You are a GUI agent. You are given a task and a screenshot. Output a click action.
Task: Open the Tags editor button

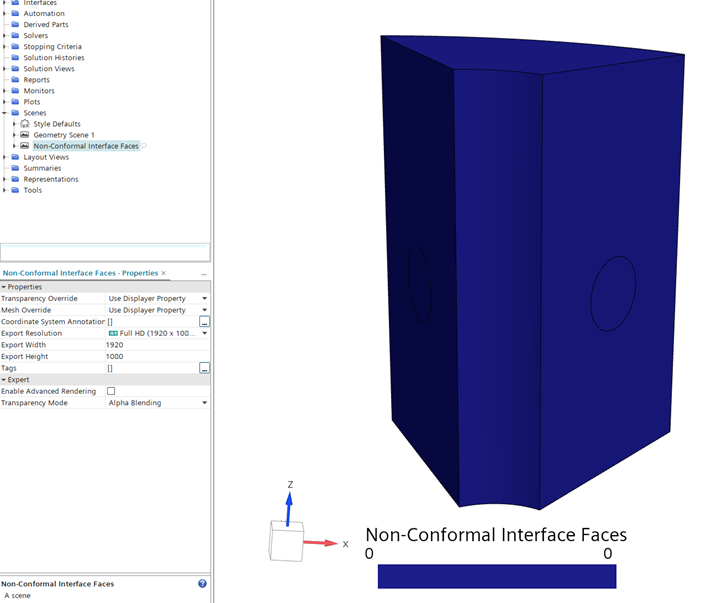tap(204, 368)
